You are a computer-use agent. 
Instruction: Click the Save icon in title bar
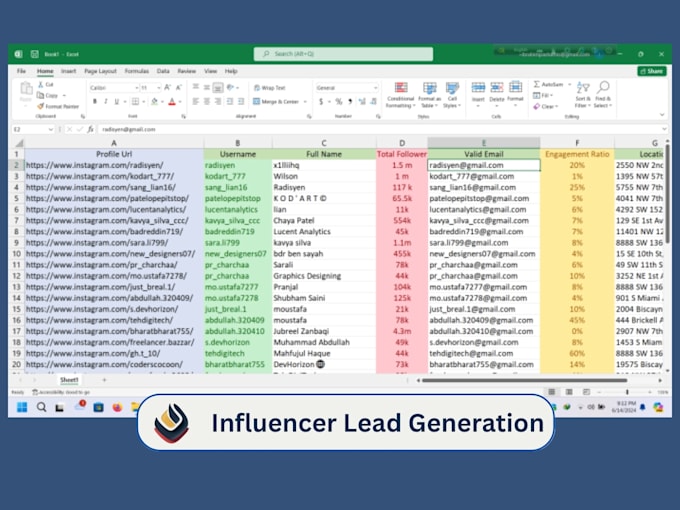pyautogui.click(x=35, y=54)
